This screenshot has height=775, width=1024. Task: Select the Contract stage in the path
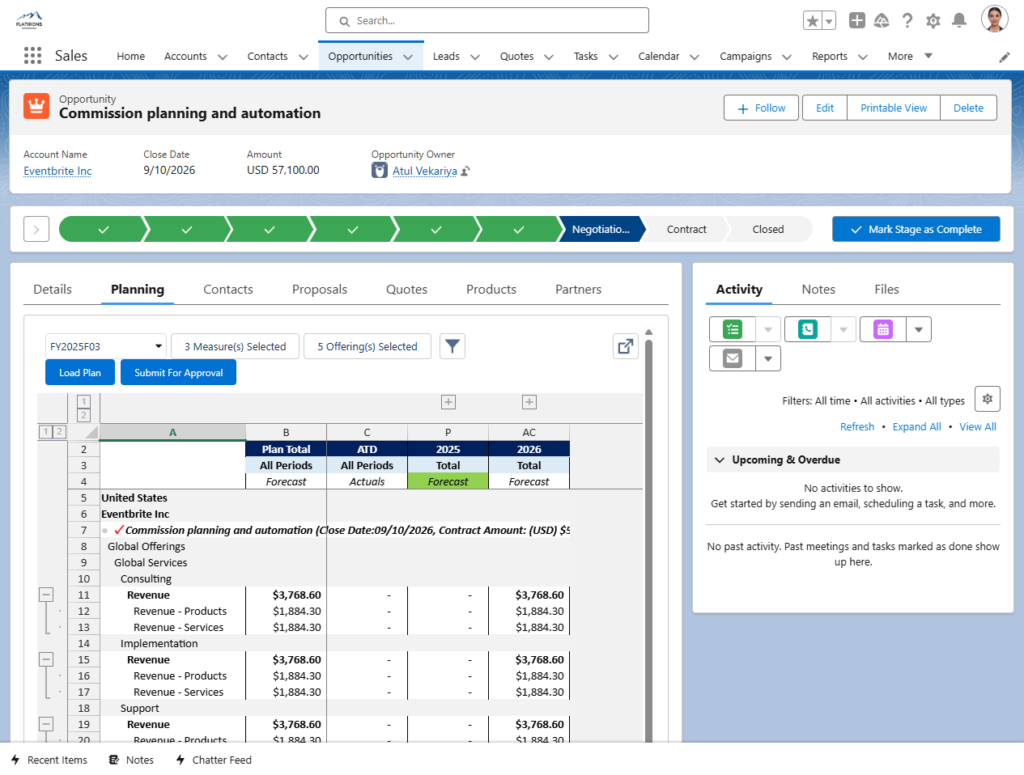pos(686,229)
